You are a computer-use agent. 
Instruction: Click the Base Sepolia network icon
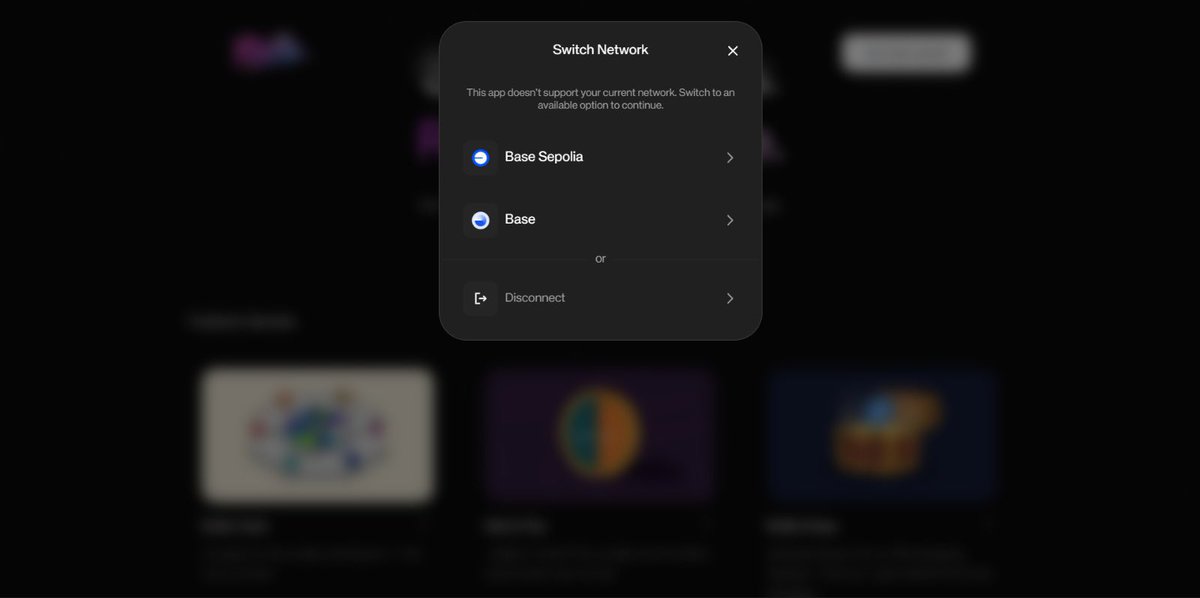click(x=480, y=158)
